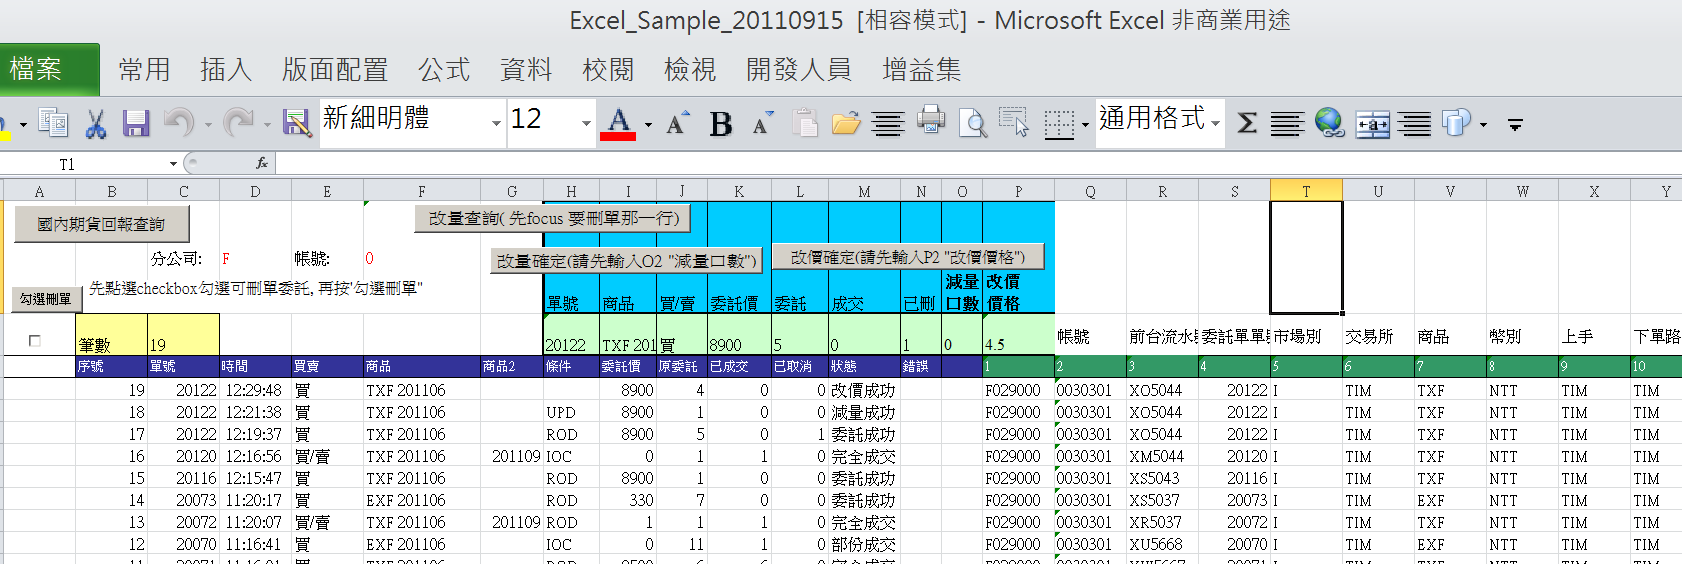Click the select objects cursor icon
The height and width of the screenshot is (564, 1682).
tap(1014, 122)
